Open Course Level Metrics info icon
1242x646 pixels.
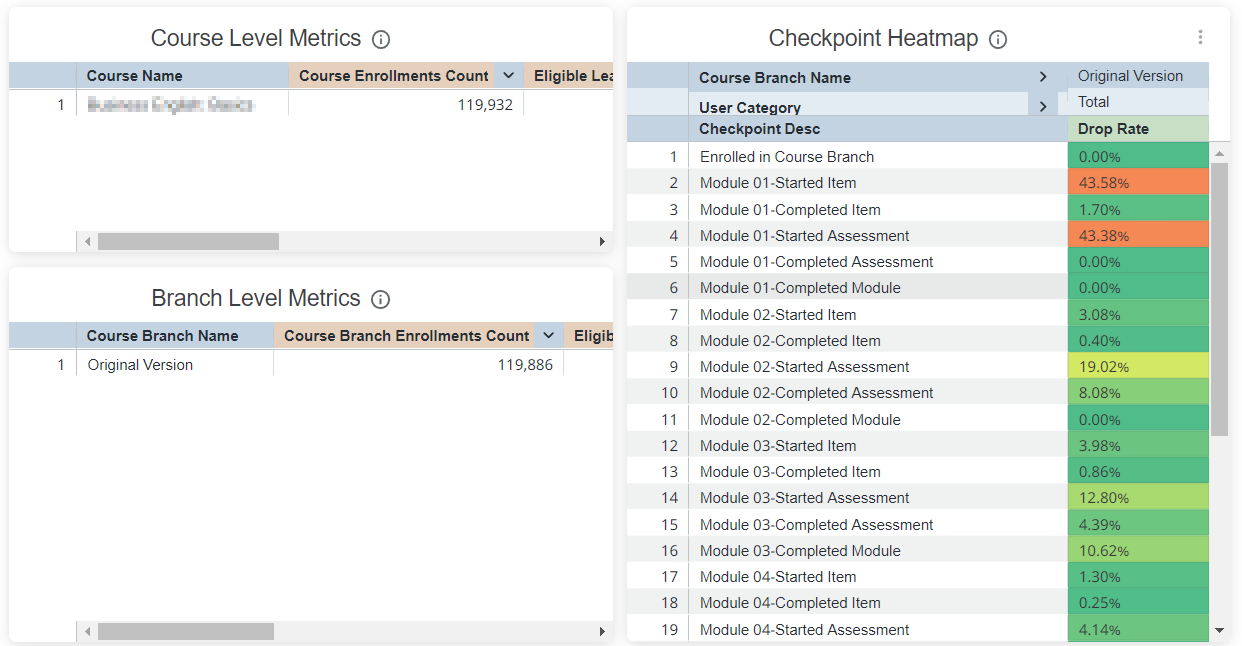pos(381,40)
